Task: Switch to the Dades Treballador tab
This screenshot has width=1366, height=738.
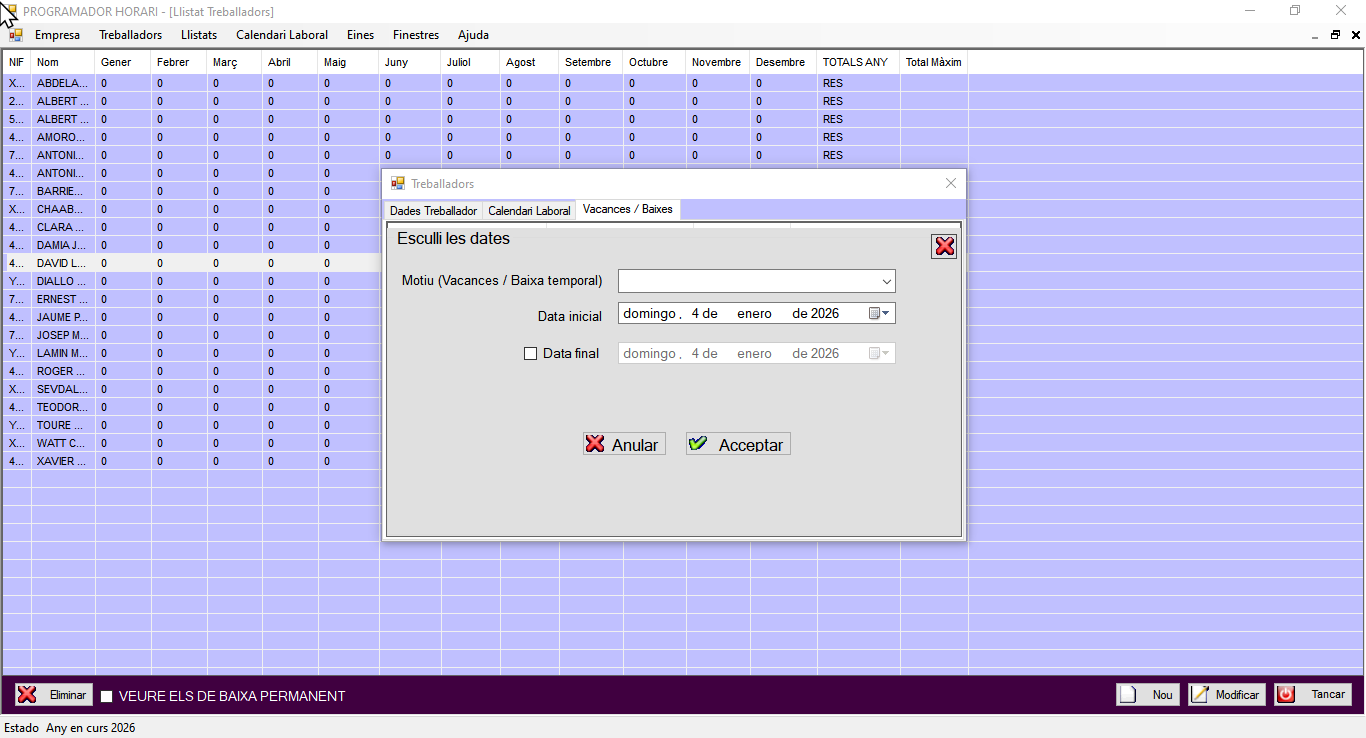Action: [x=433, y=211]
